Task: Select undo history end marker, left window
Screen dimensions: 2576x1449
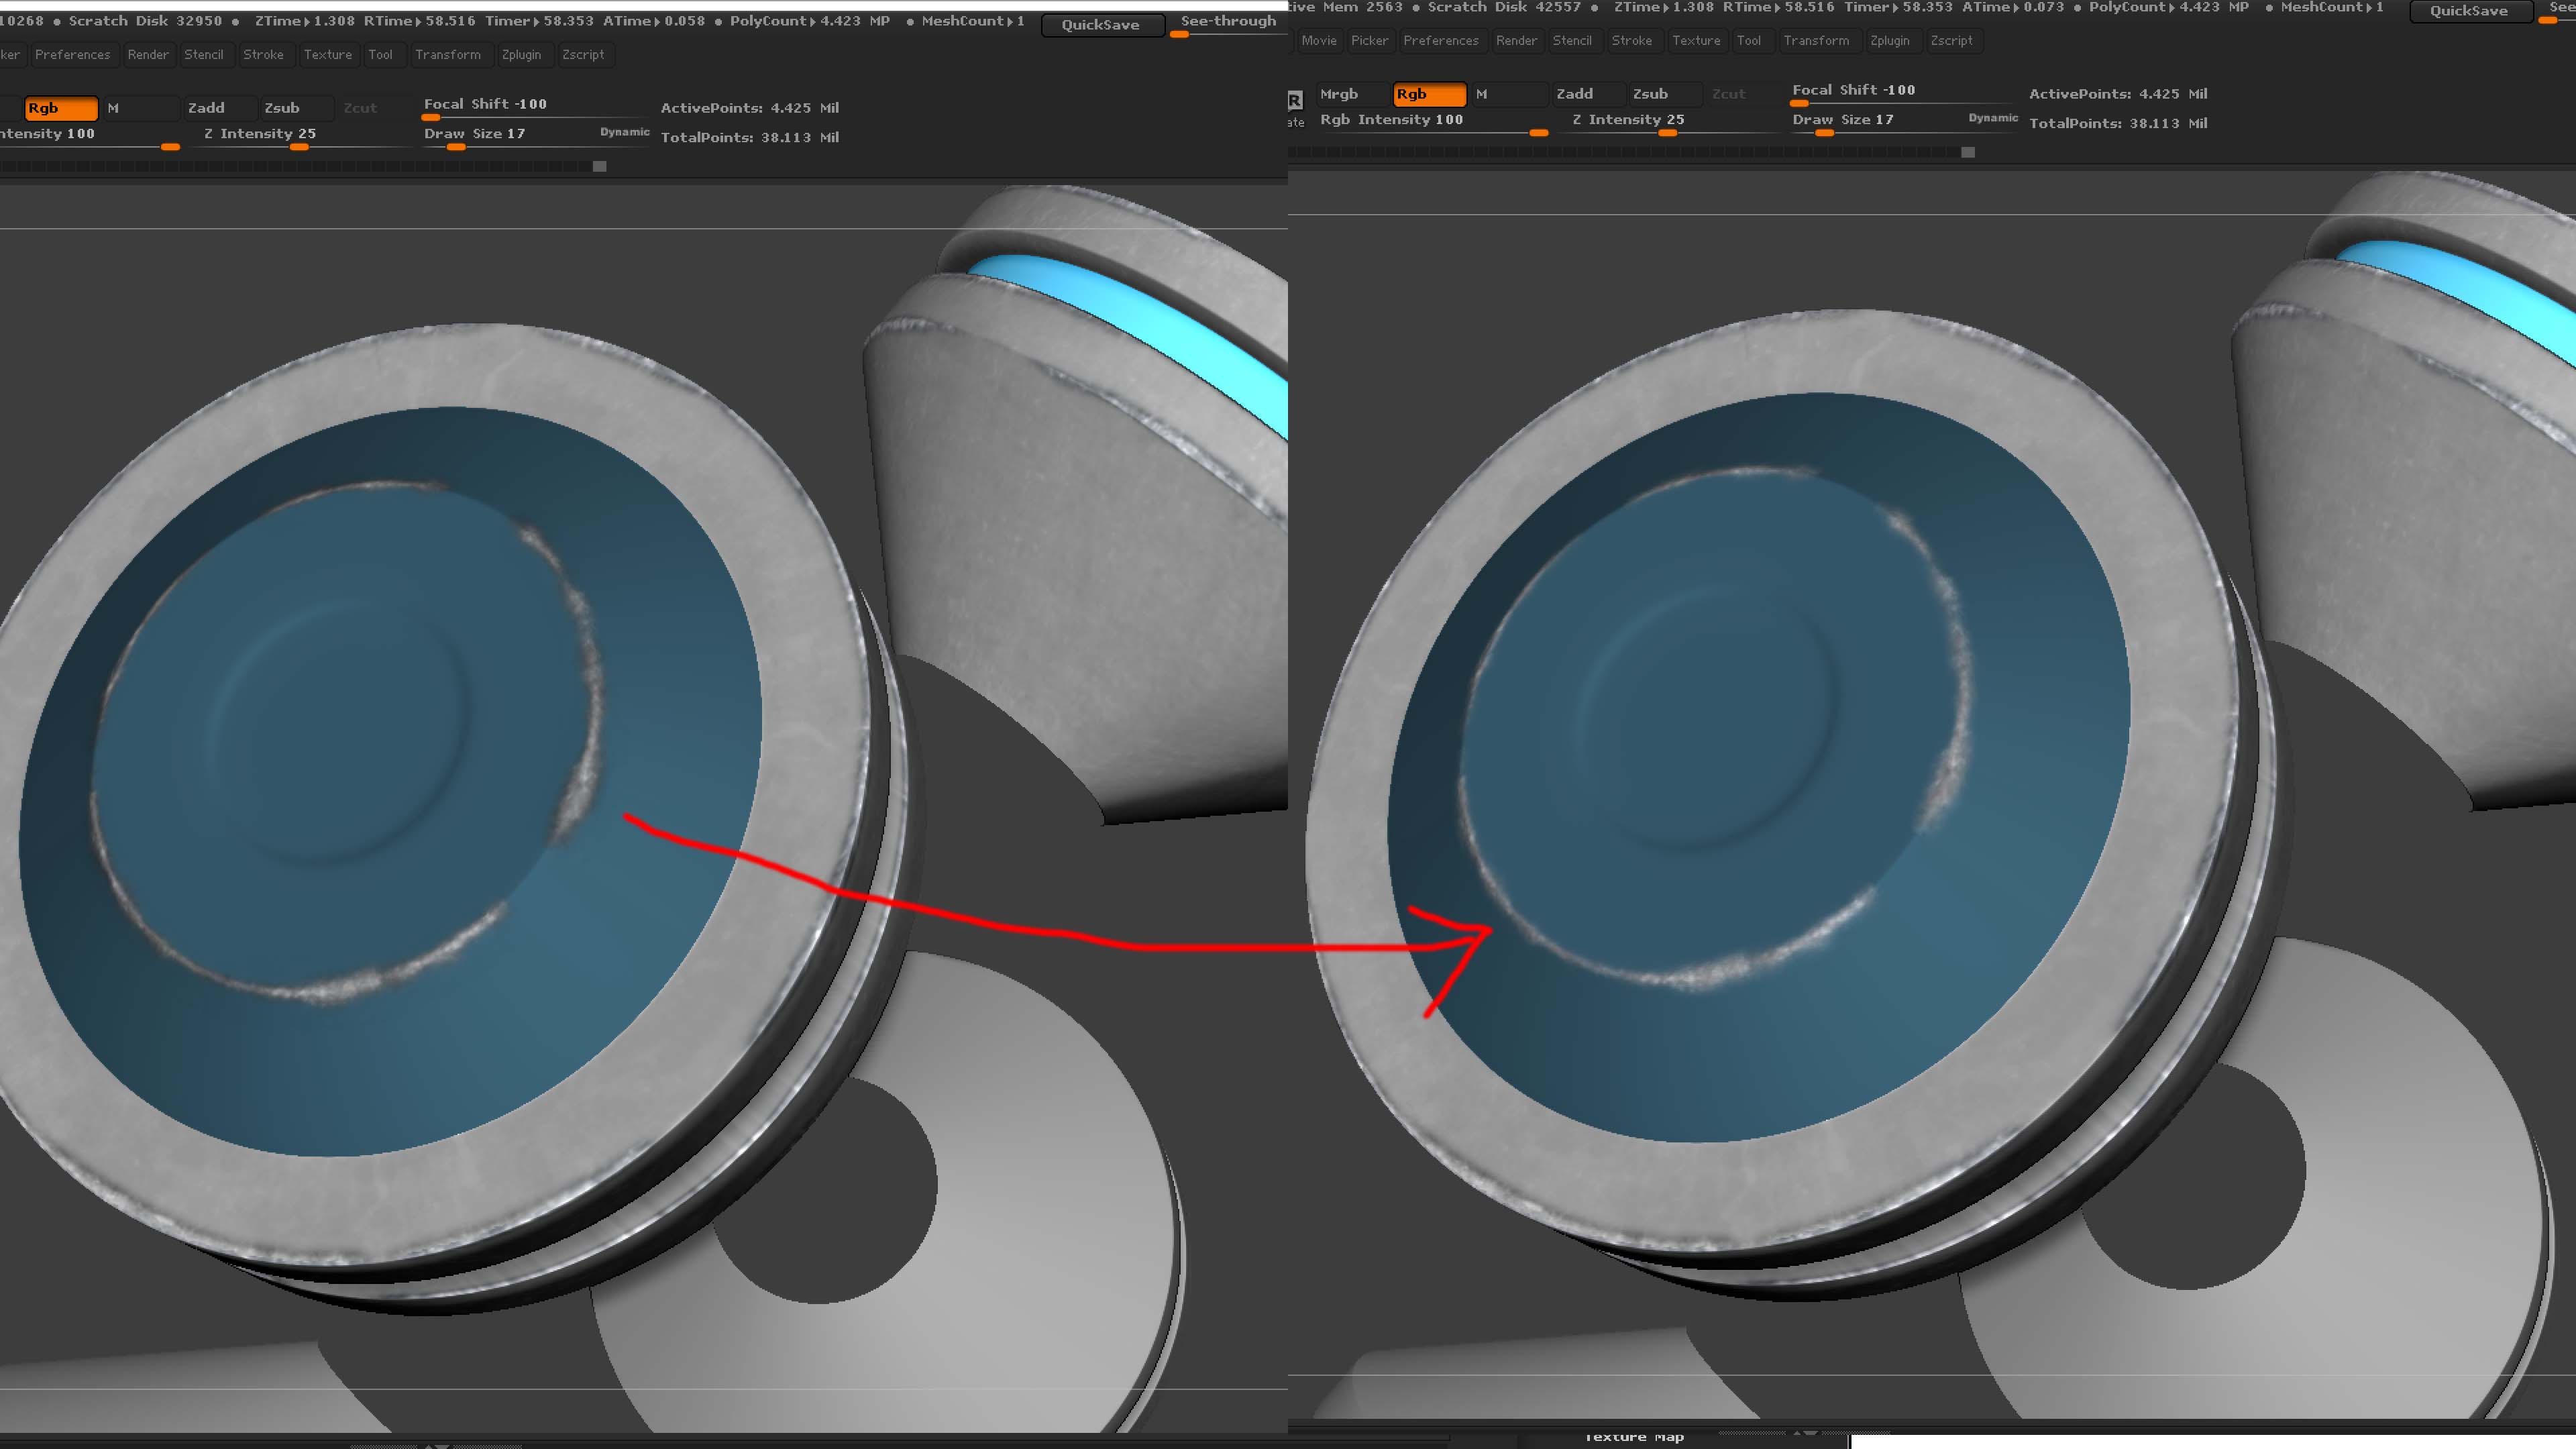Action: click(x=599, y=166)
